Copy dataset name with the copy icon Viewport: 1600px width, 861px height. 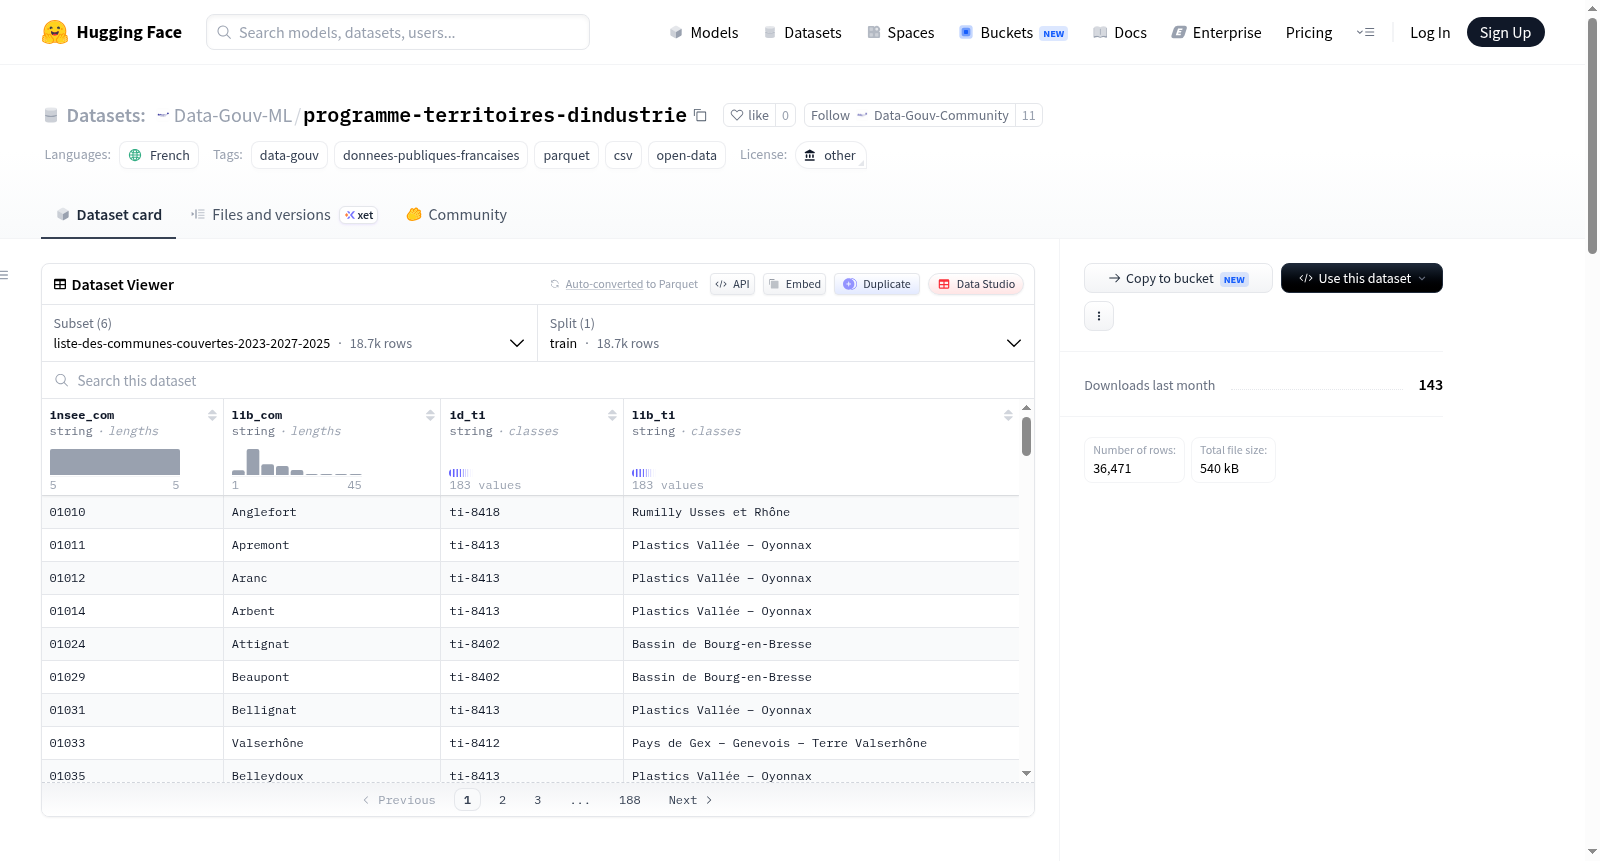(x=700, y=115)
